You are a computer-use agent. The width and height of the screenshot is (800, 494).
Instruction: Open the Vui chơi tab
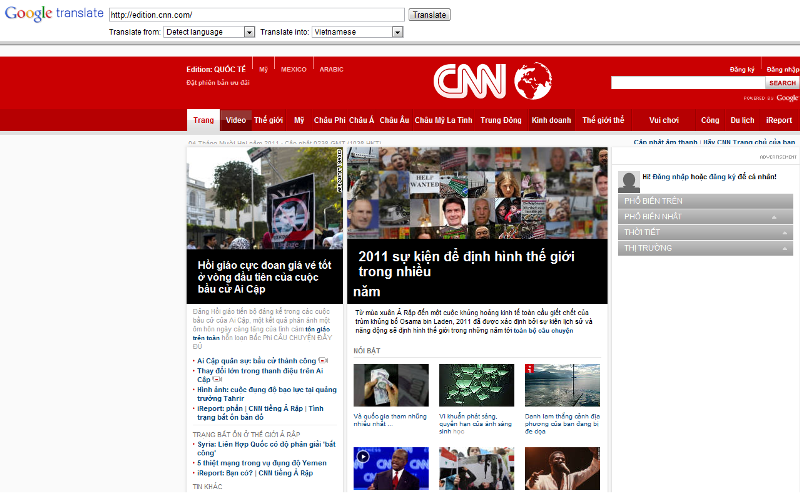pos(664,120)
